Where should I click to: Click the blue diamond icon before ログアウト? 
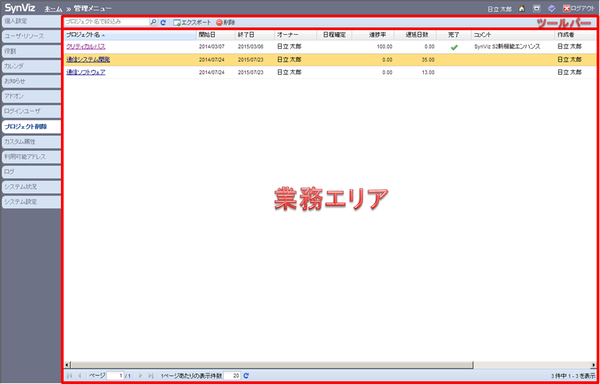pyautogui.click(x=551, y=9)
